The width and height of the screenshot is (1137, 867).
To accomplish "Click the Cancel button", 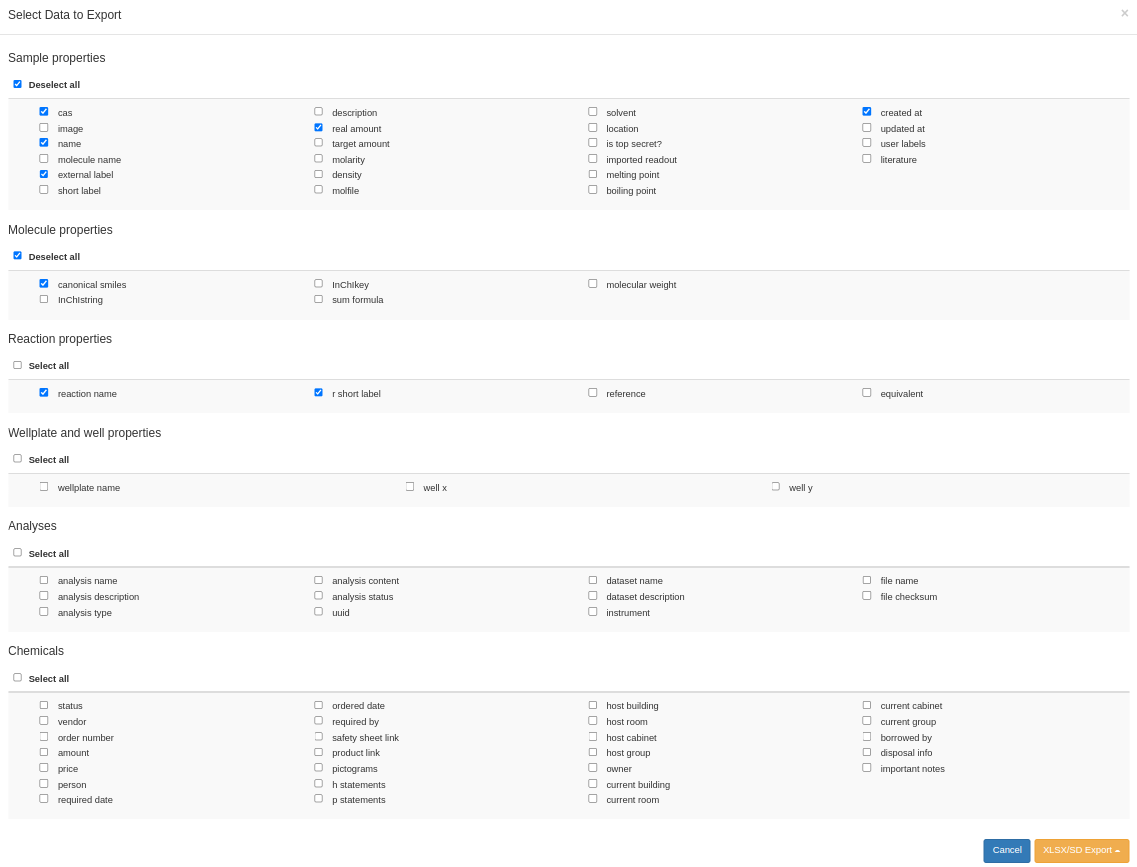I will click(1006, 850).
